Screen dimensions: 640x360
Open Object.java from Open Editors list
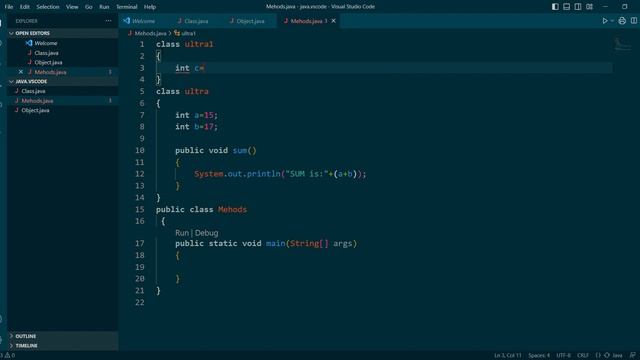click(48, 62)
